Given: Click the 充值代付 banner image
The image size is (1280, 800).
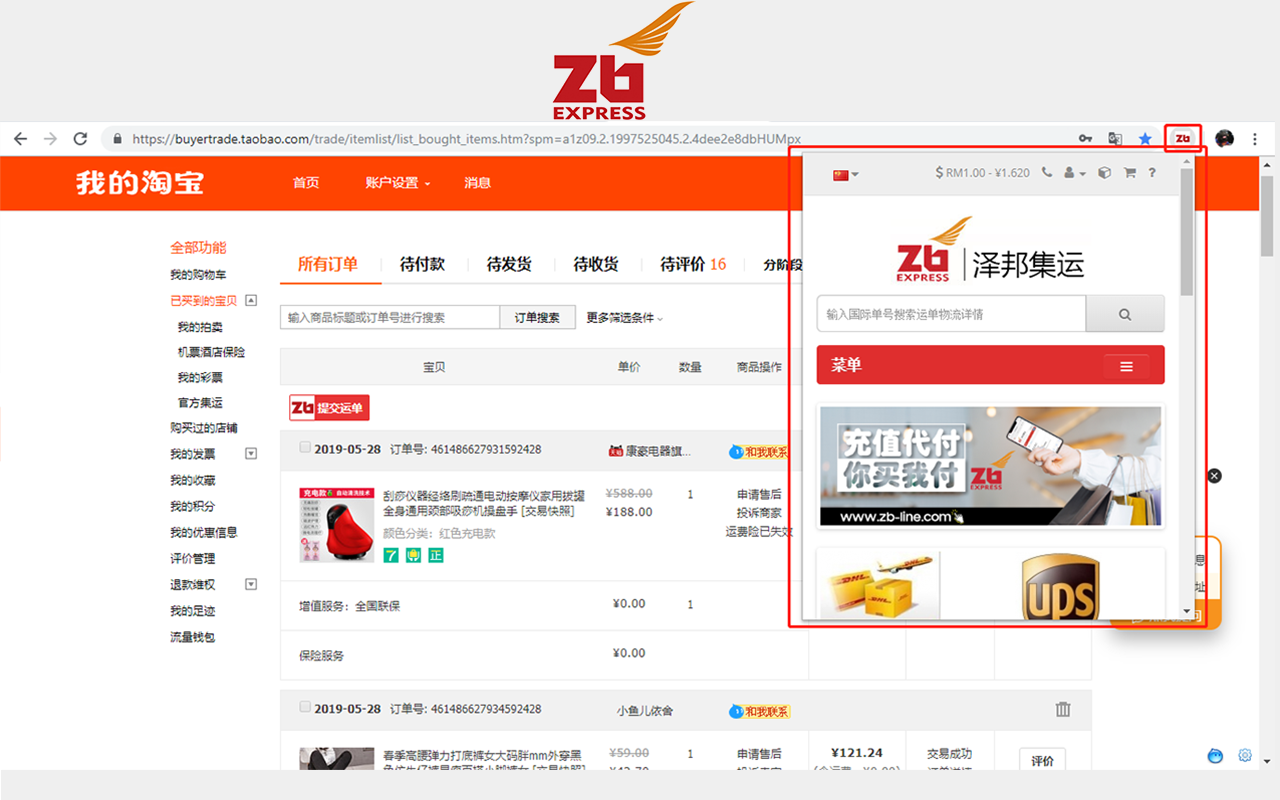Looking at the screenshot, I should coord(991,466).
